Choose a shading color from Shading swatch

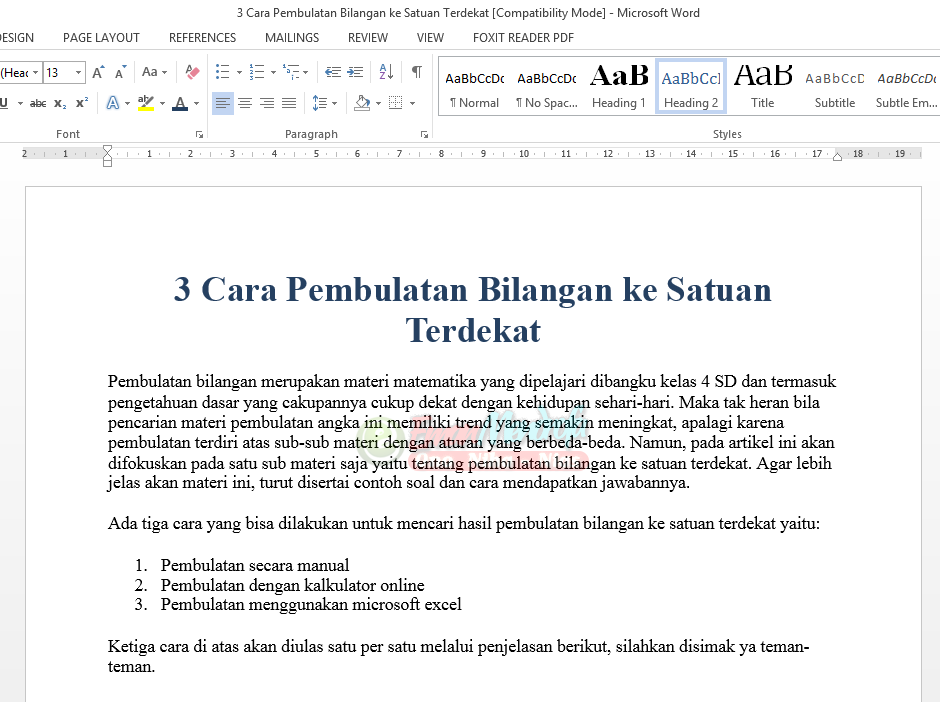[x=361, y=103]
